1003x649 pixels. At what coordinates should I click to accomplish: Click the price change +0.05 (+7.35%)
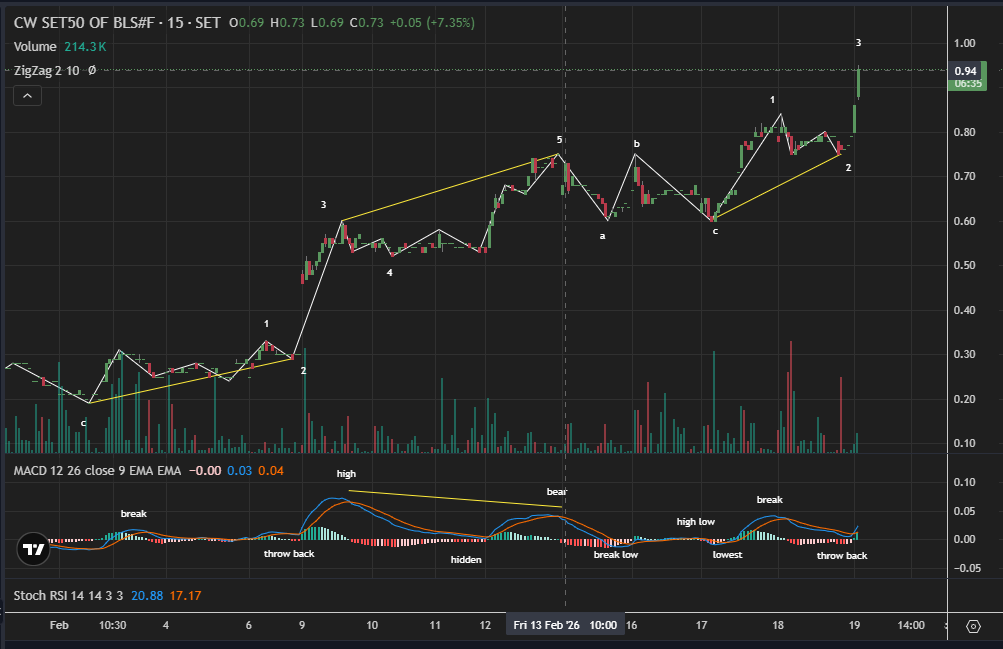pyautogui.click(x=432, y=23)
